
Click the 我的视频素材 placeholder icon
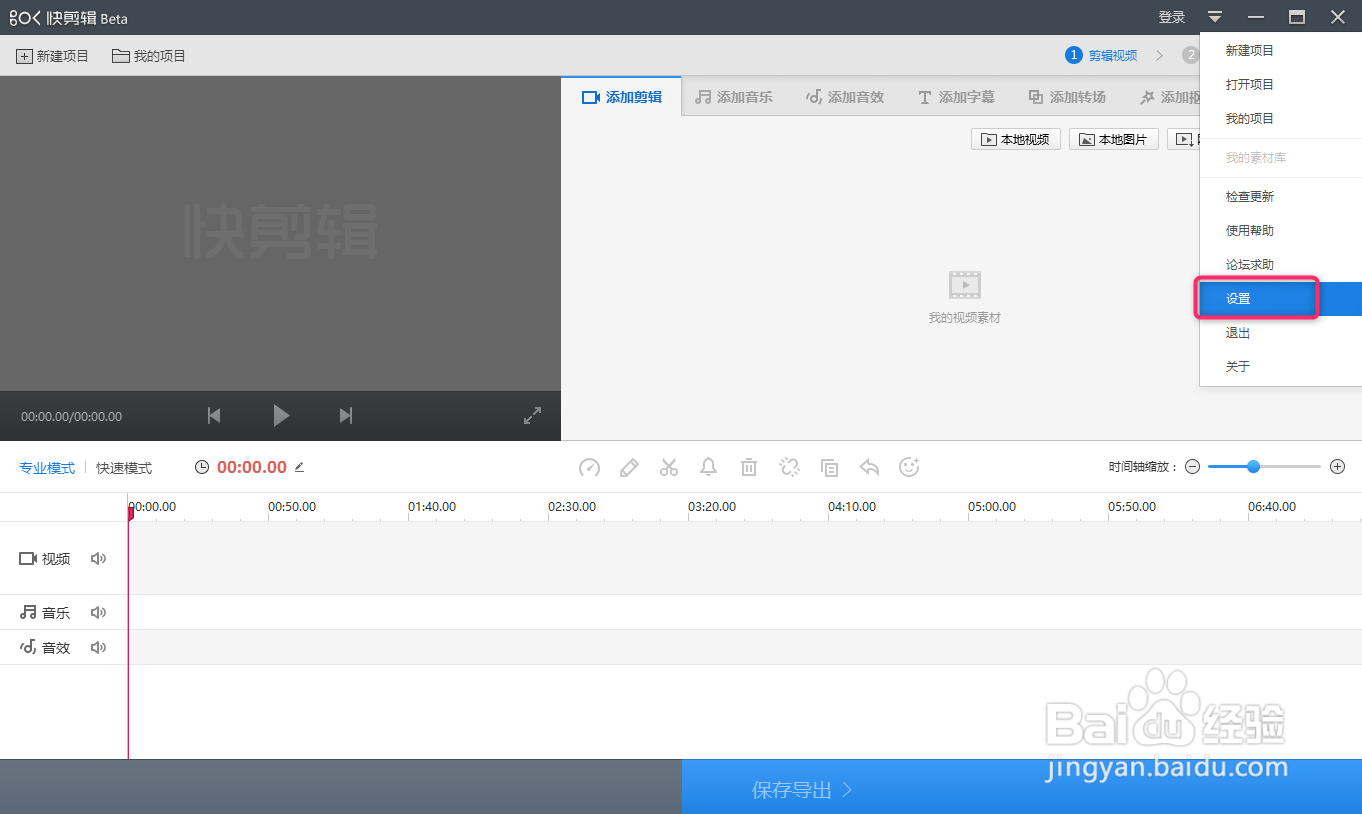(x=965, y=285)
